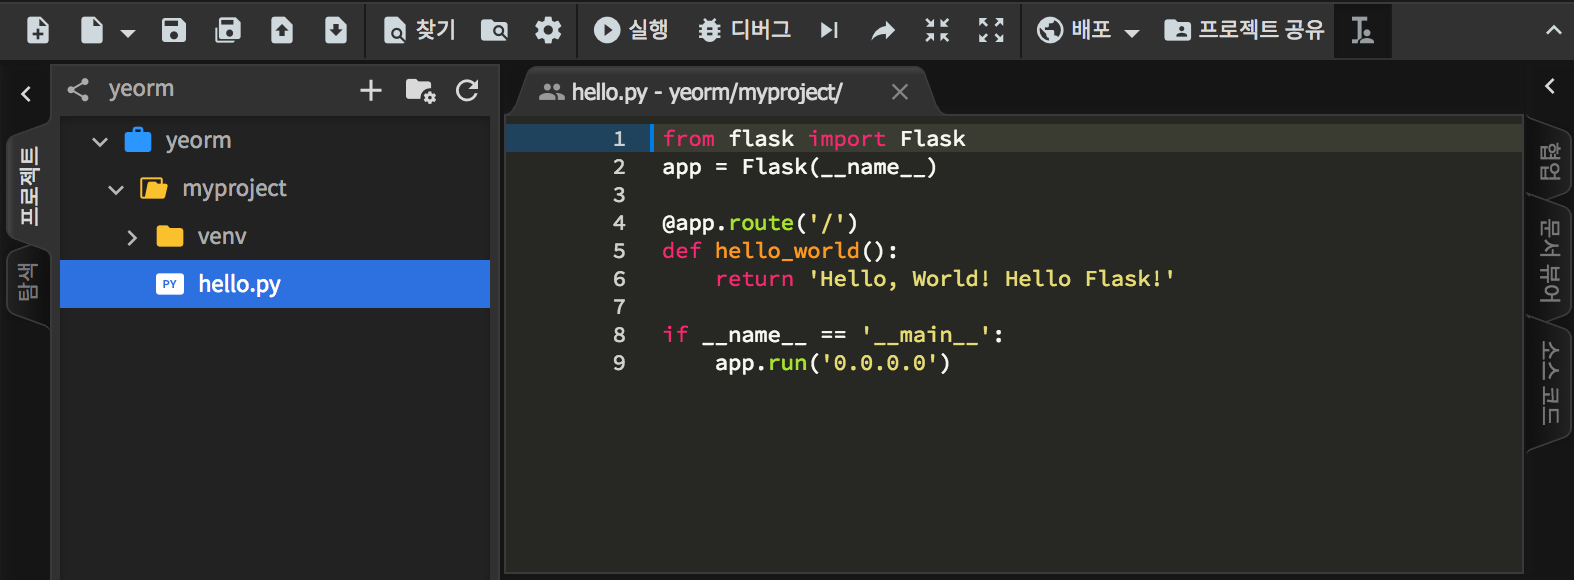Click the save all files icon
Screen dimensions: 1574x580
click(228, 30)
